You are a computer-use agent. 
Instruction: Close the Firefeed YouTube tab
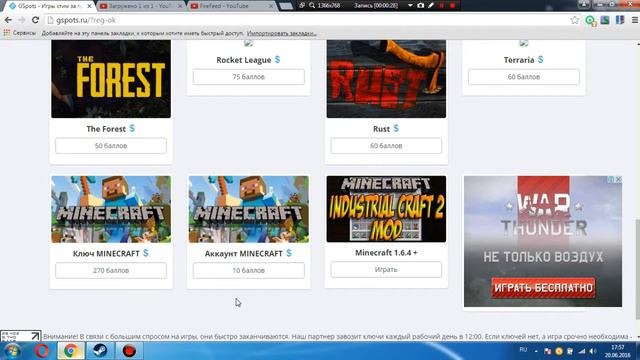271,6
